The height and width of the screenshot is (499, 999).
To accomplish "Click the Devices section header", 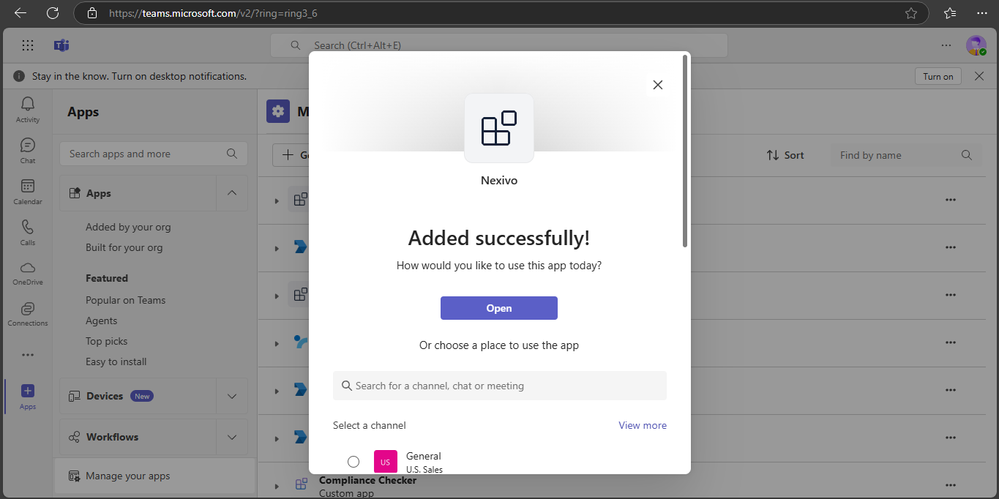I will click(138, 396).
